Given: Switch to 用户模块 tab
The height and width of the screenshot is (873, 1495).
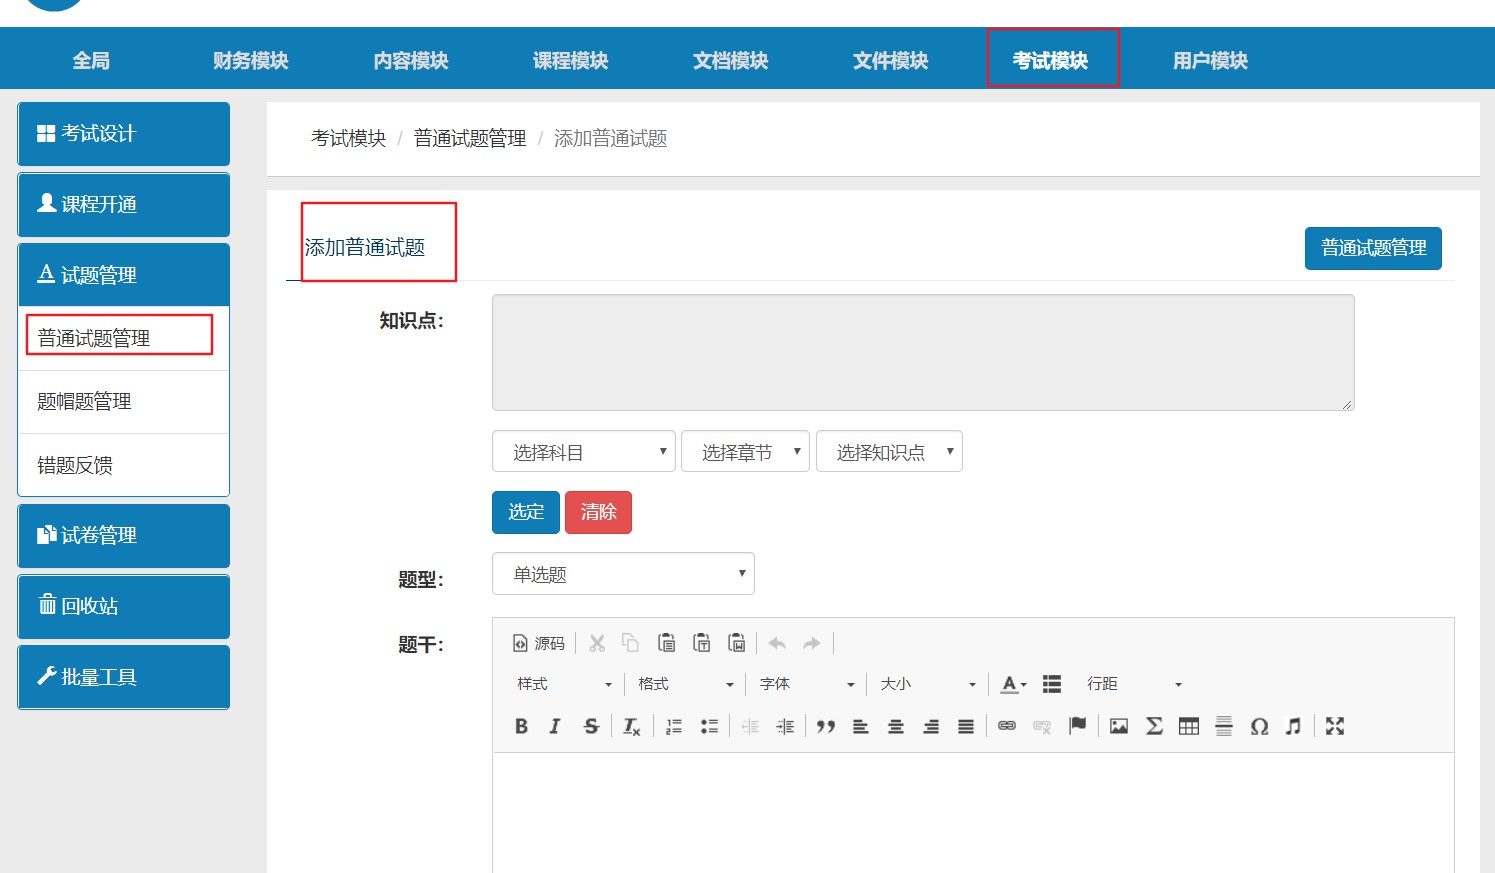Looking at the screenshot, I should click(1211, 60).
